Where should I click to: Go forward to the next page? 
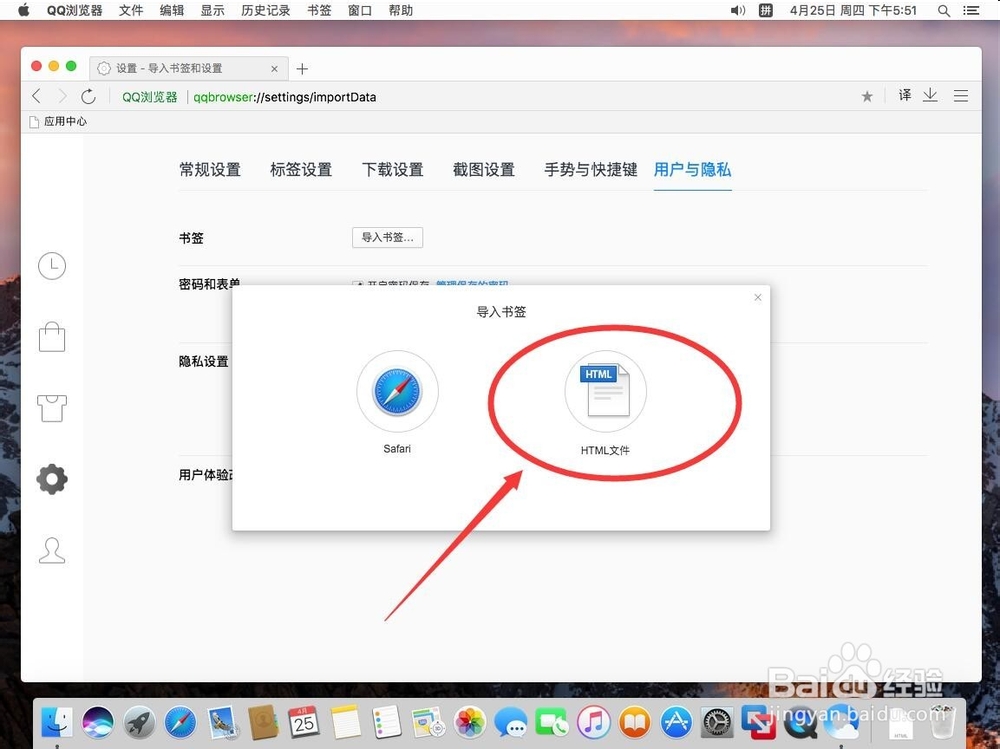pyautogui.click(x=62, y=96)
